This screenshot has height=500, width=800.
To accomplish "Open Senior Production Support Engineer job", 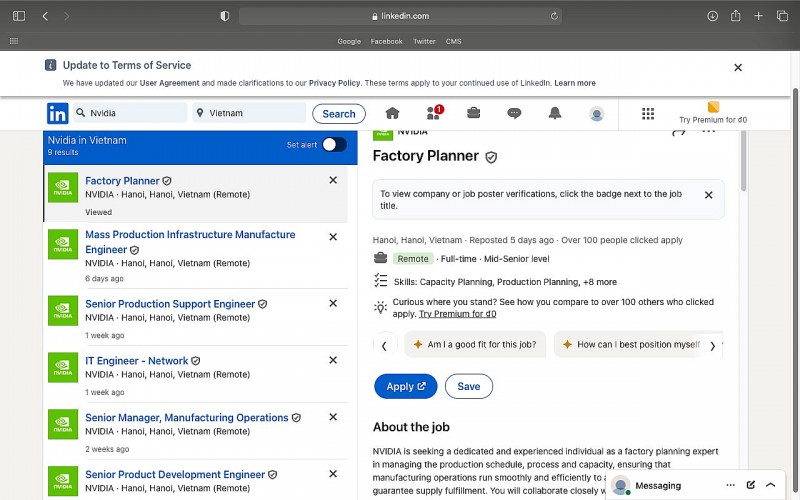I will pyautogui.click(x=170, y=304).
